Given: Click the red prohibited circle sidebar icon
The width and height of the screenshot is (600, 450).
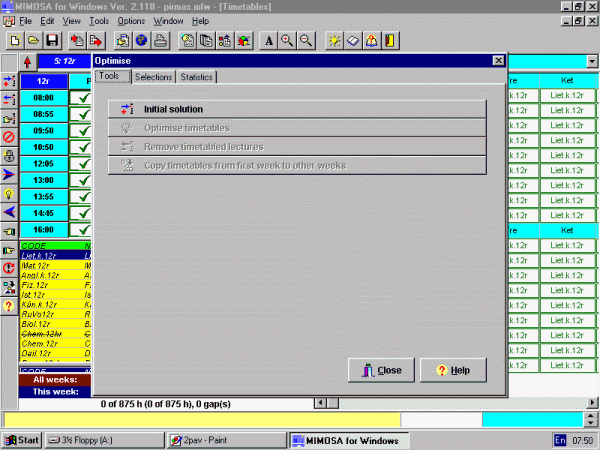Looking at the screenshot, I should click(x=9, y=136).
